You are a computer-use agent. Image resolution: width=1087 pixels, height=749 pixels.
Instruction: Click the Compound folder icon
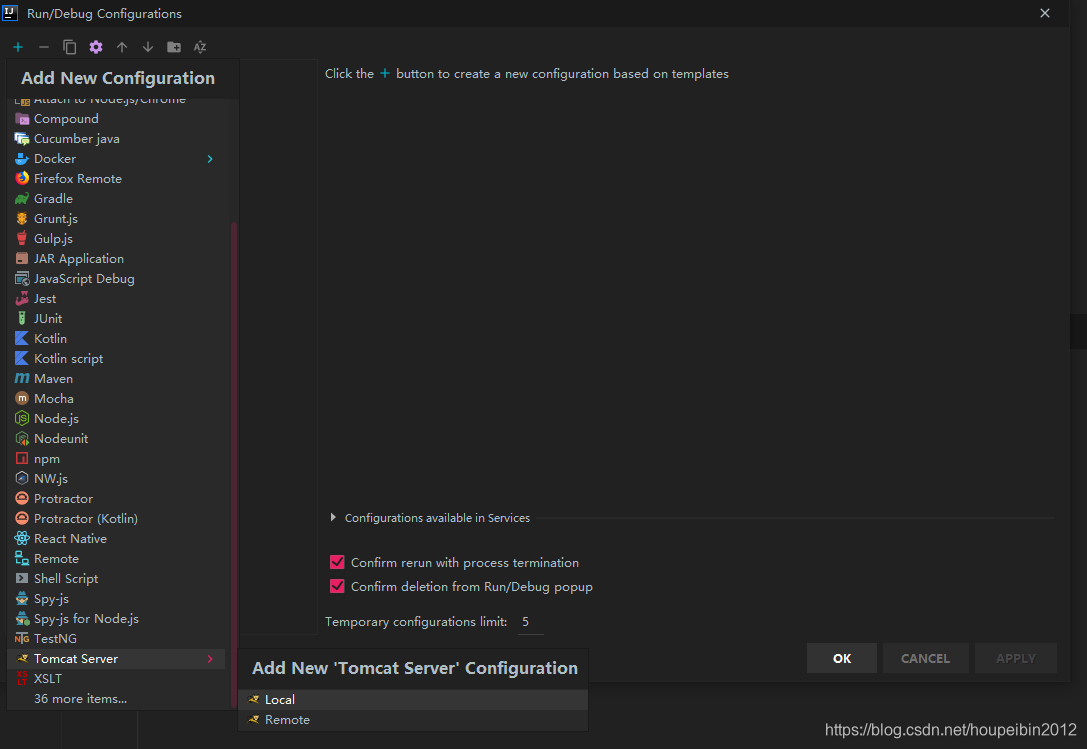tap(22, 119)
